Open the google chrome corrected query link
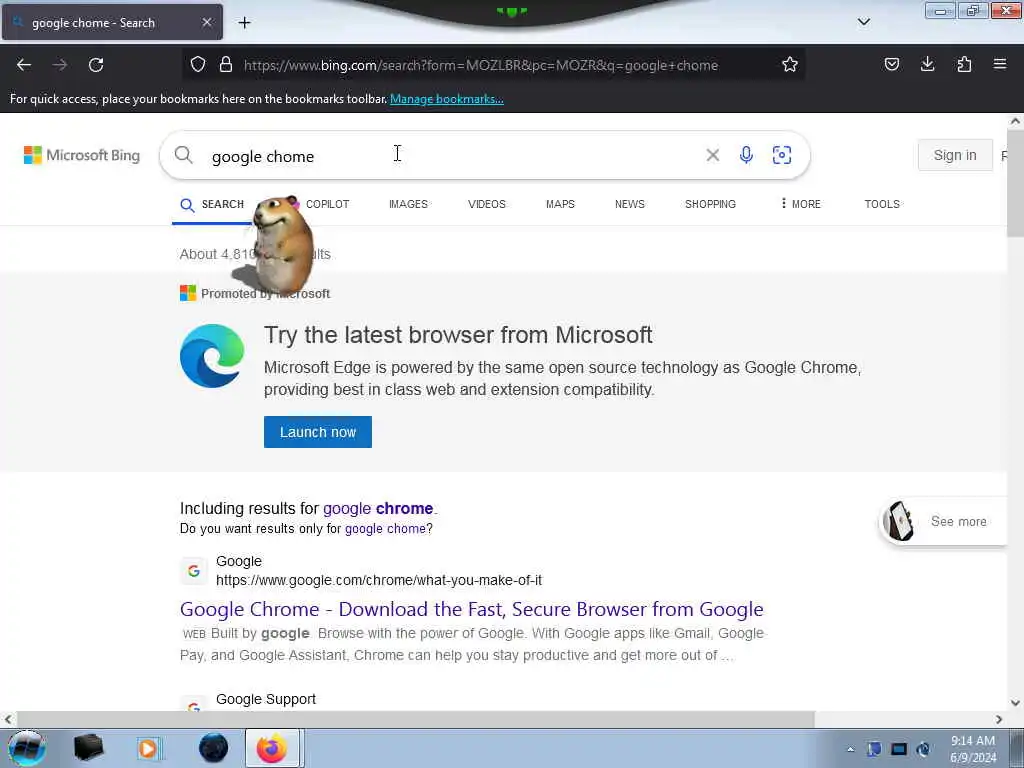The width and height of the screenshot is (1024, 768). (x=378, y=508)
